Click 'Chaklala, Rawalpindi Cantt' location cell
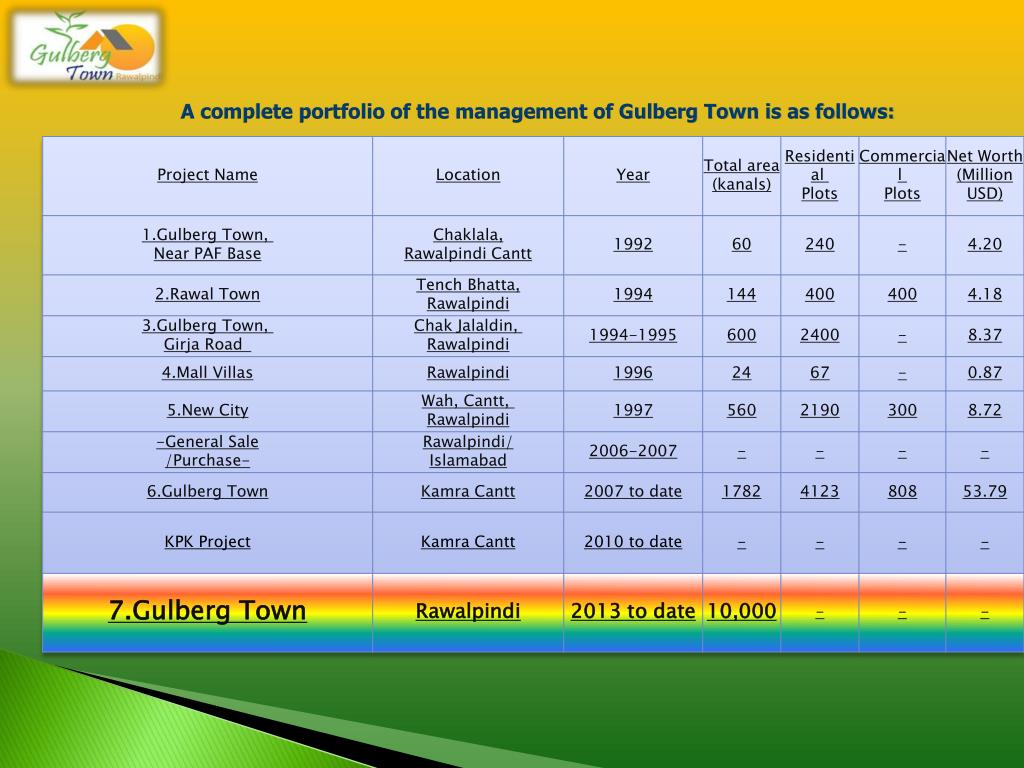The height and width of the screenshot is (768, 1024). click(468, 244)
